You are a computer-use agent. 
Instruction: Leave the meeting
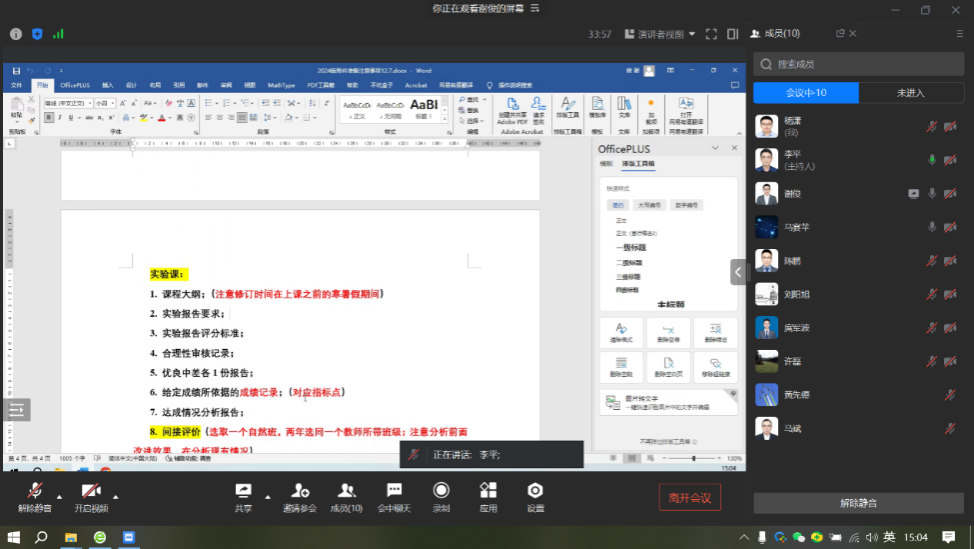[x=689, y=497]
